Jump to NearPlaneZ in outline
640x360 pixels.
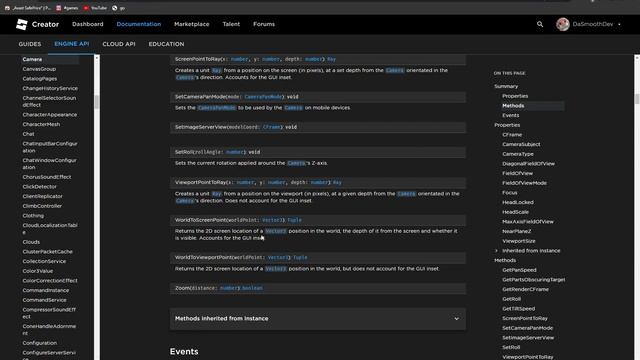click(517, 231)
